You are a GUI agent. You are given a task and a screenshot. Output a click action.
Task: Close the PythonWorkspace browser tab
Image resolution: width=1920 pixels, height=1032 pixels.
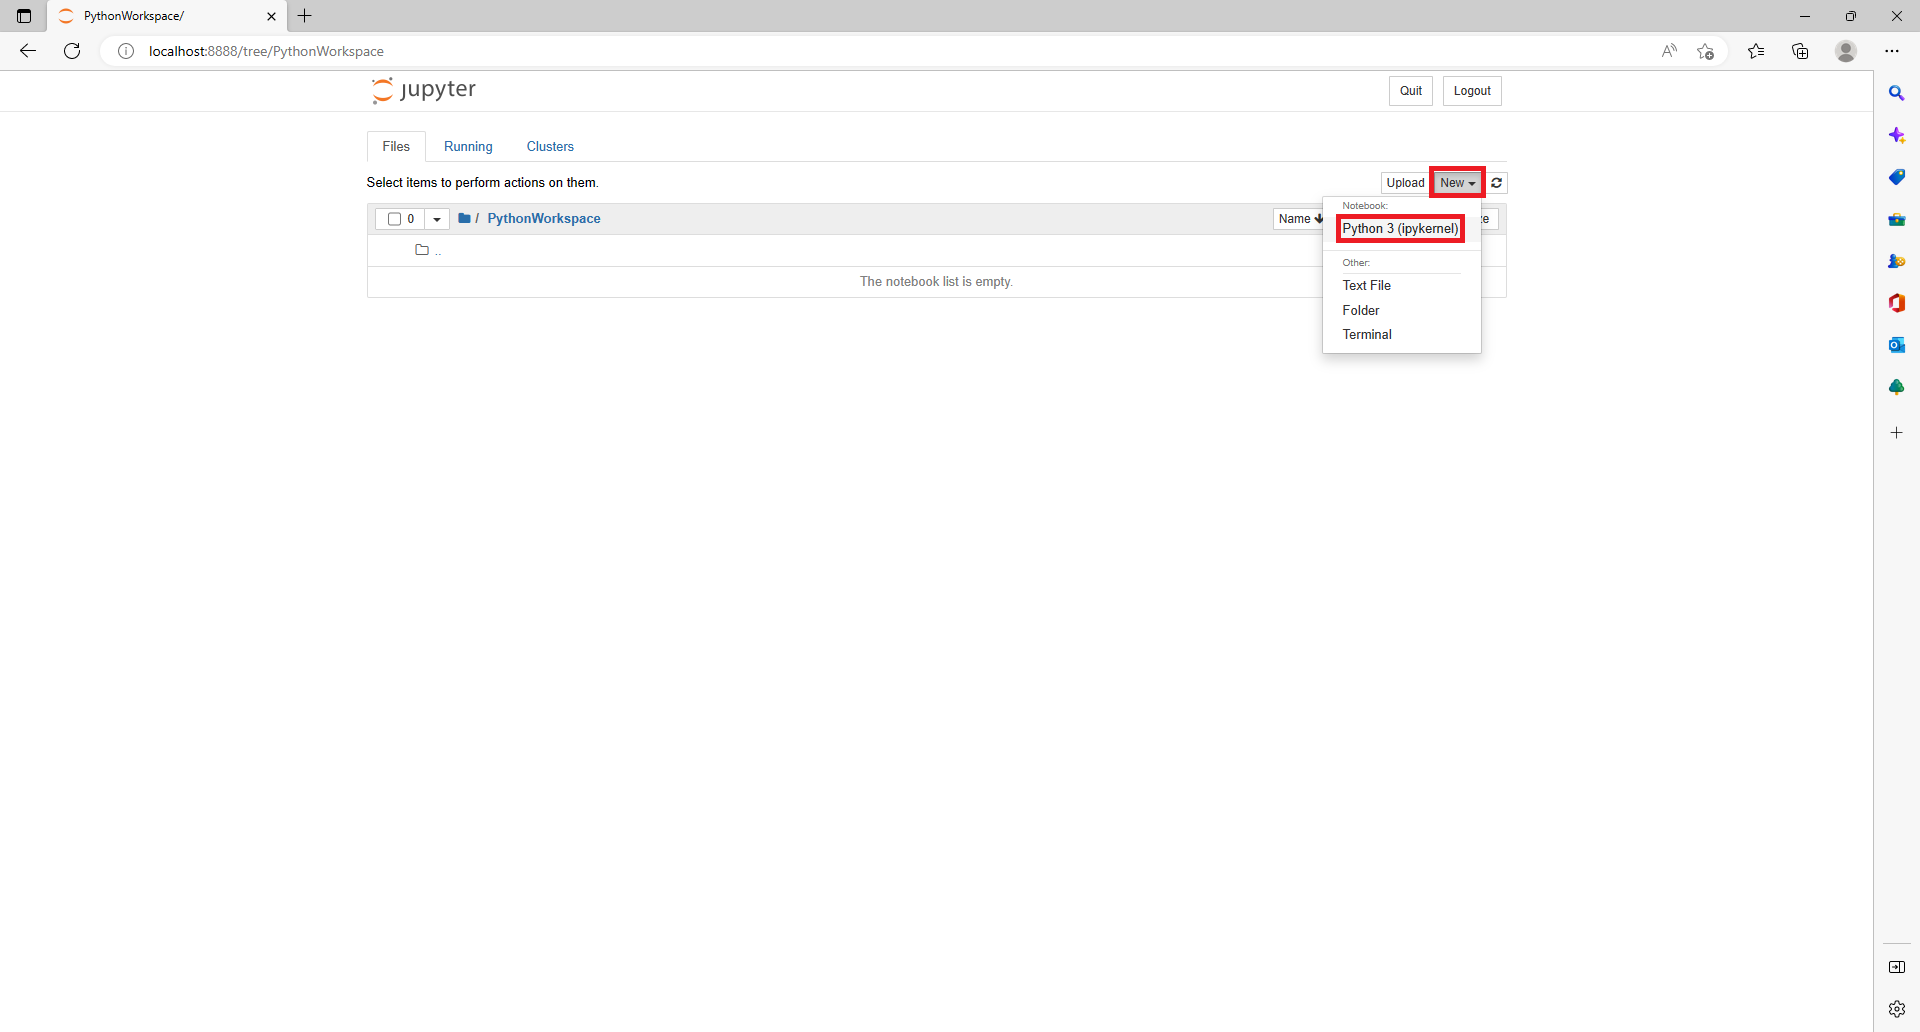point(271,16)
